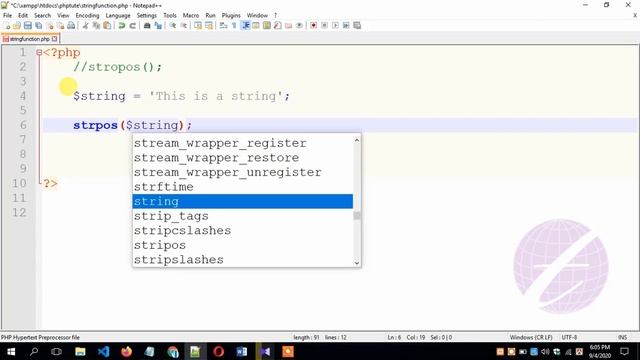Click the Close document toolbar icon

click(x=50, y=26)
